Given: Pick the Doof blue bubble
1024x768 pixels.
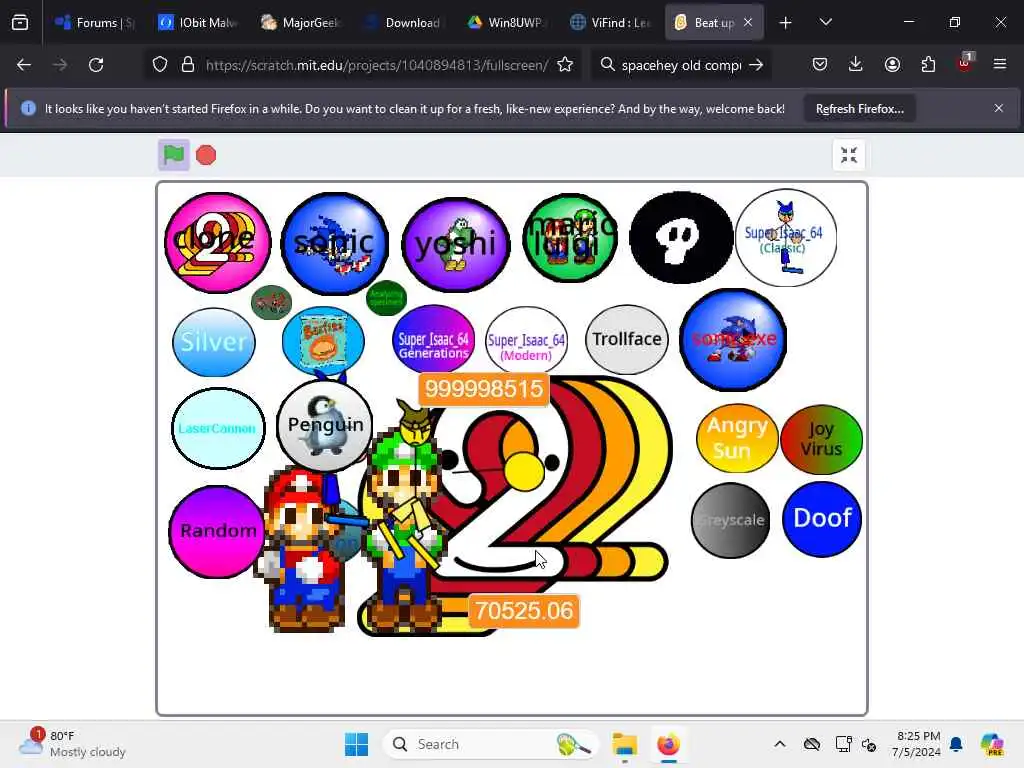Looking at the screenshot, I should (822, 519).
